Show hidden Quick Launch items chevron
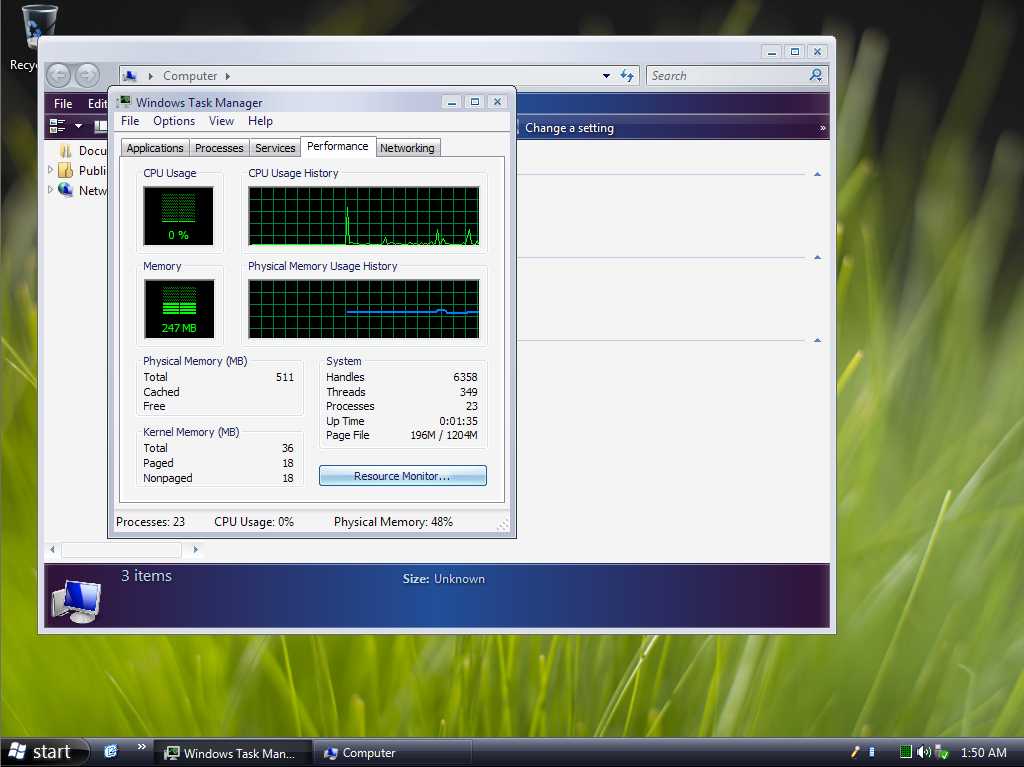Screen dimensions: 1024x767 142,746
